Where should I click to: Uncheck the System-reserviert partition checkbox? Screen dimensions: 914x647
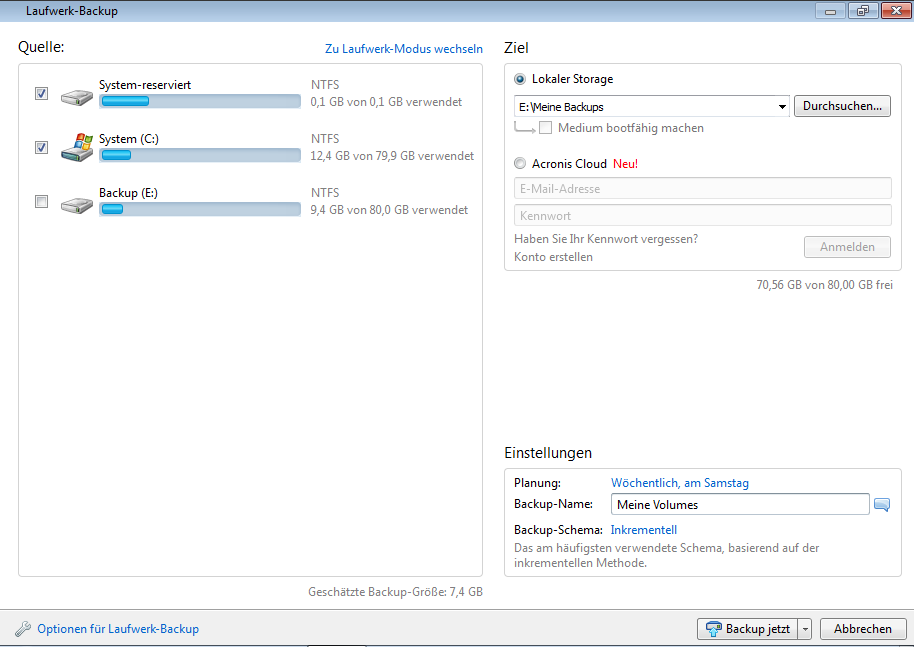[41, 94]
